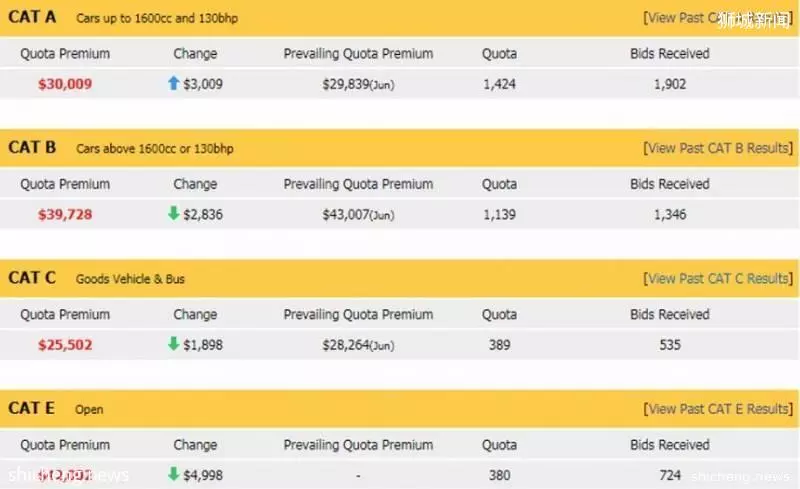The height and width of the screenshot is (489, 800).
Task: Select the CAT E heading
Action: [31, 408]
